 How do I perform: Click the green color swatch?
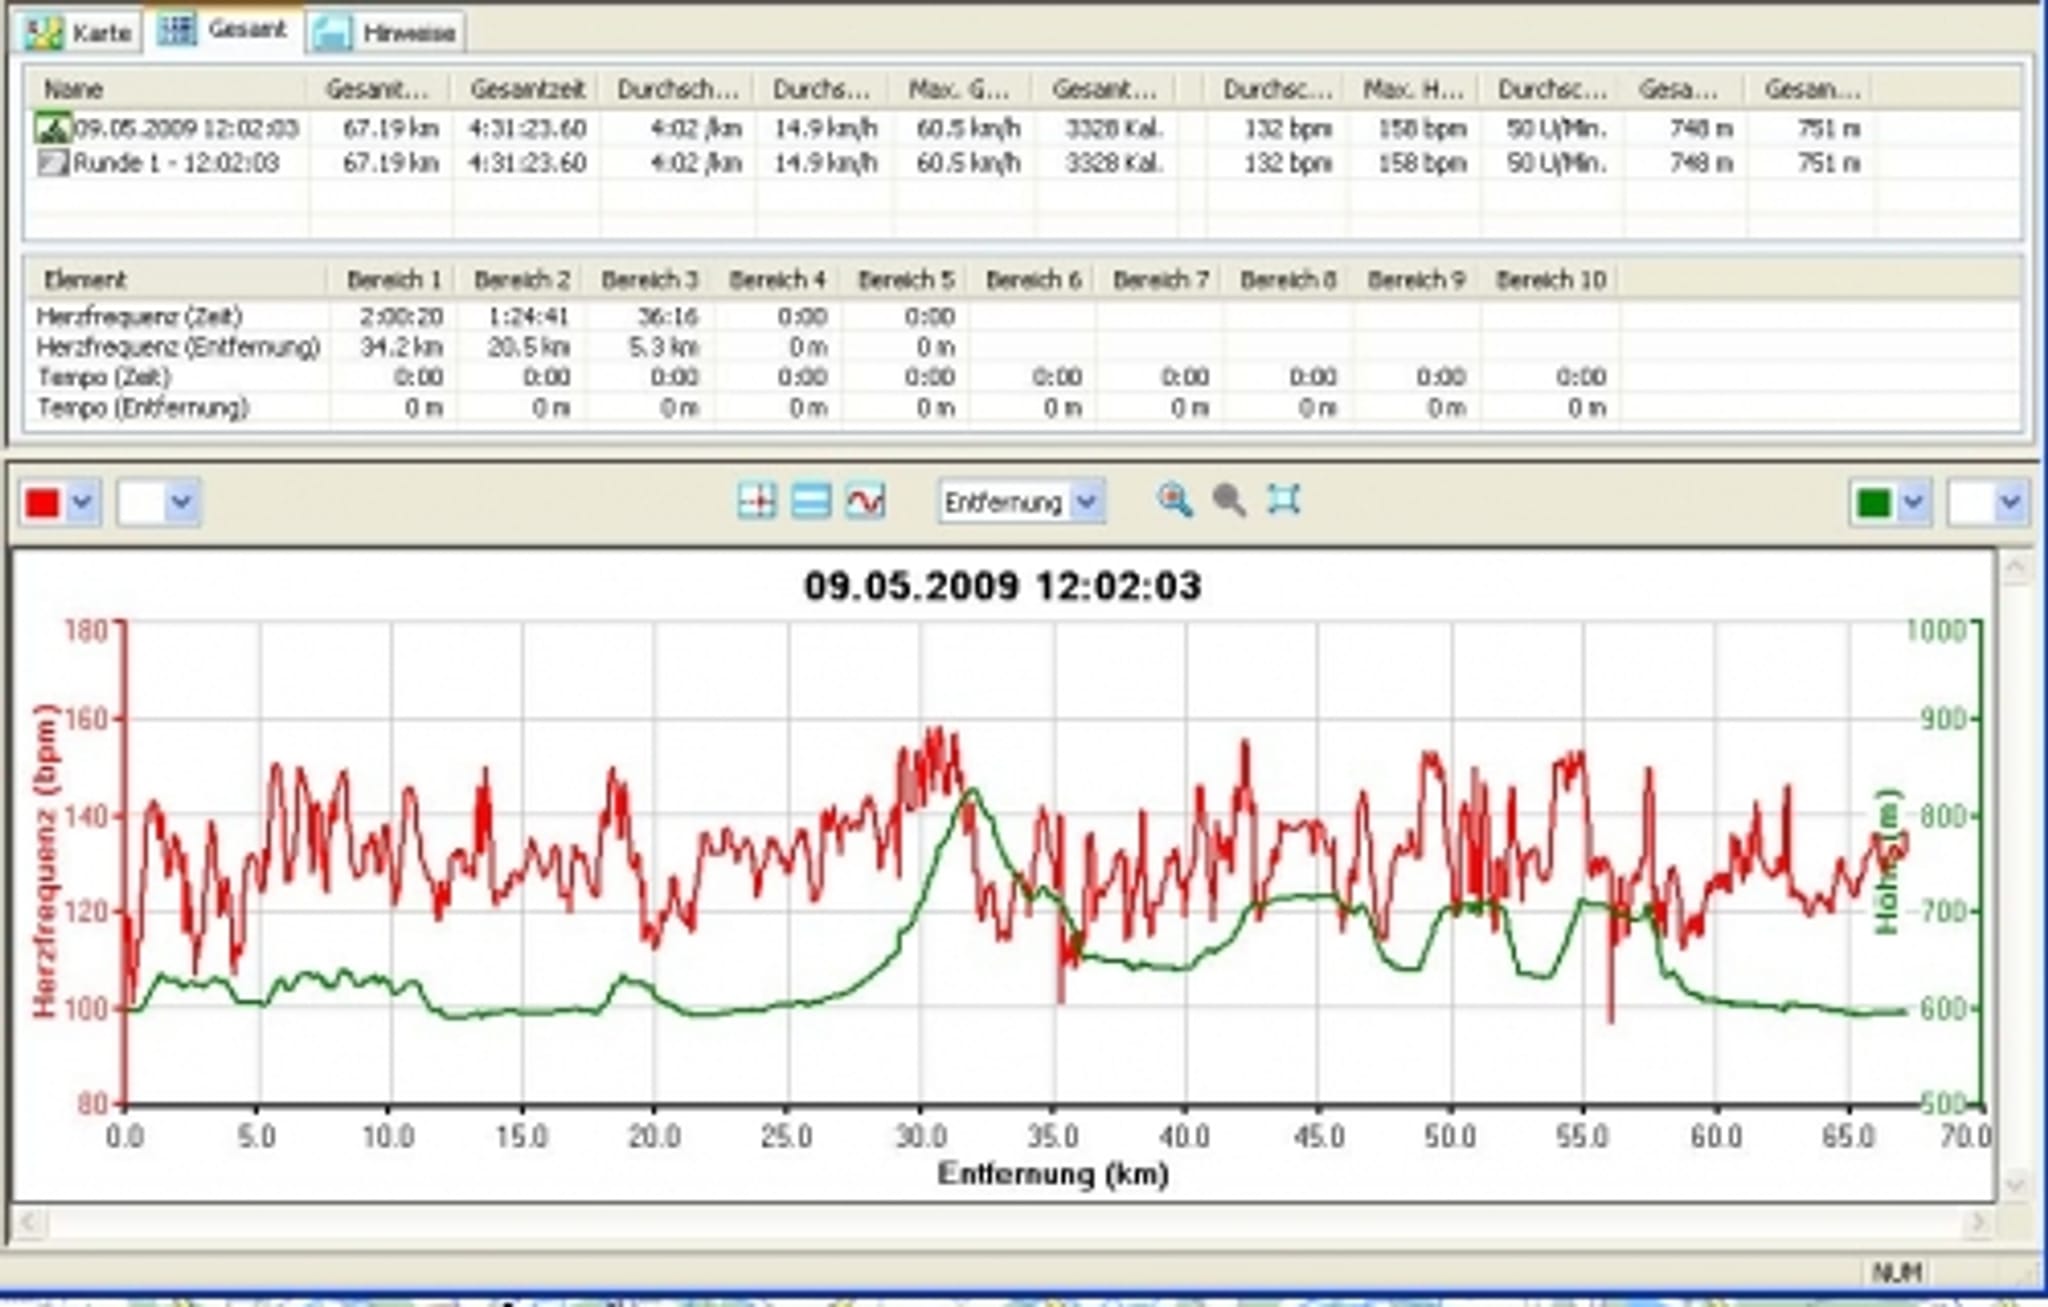1873,502
